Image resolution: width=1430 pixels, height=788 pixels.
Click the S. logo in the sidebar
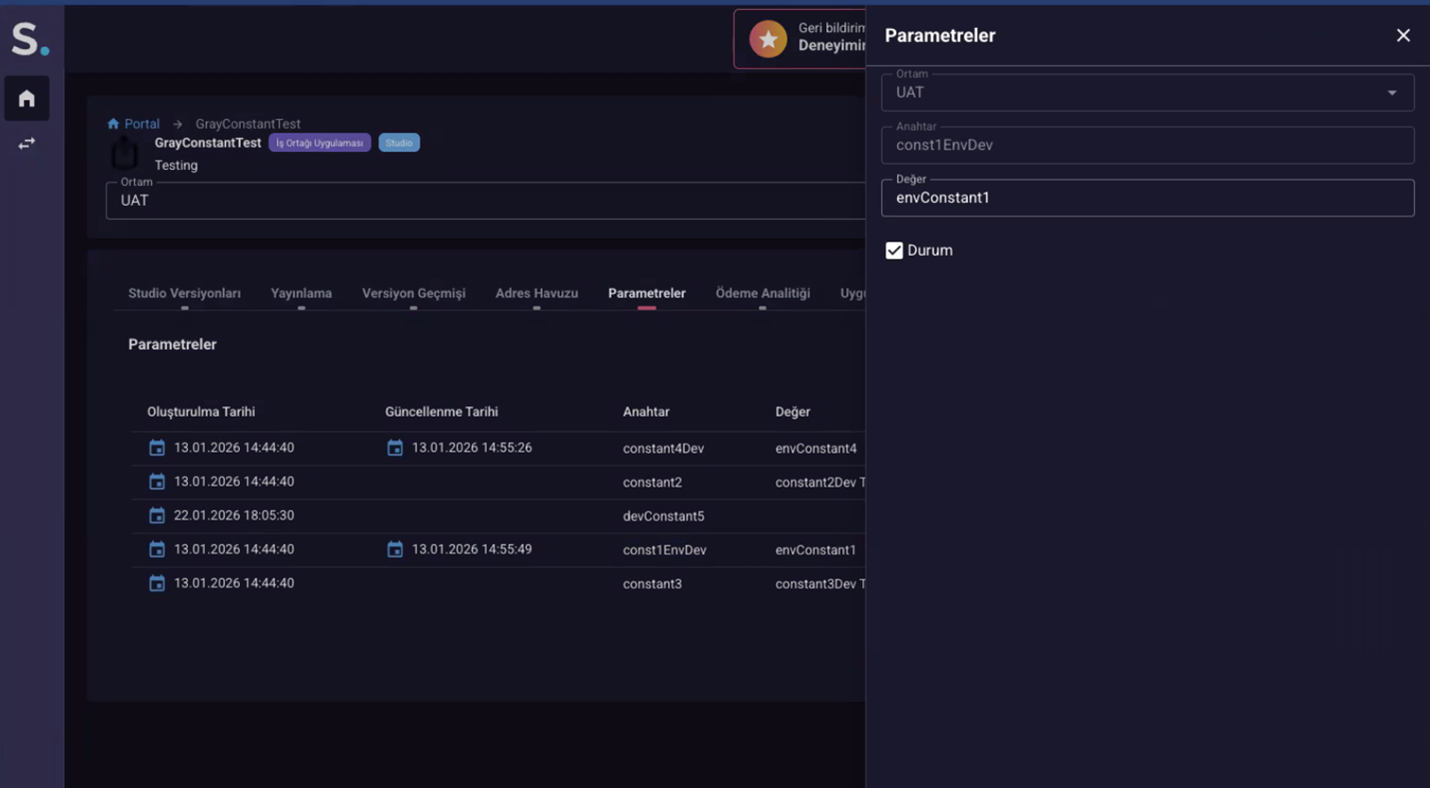pyautogui.click(x=29, y=40)
